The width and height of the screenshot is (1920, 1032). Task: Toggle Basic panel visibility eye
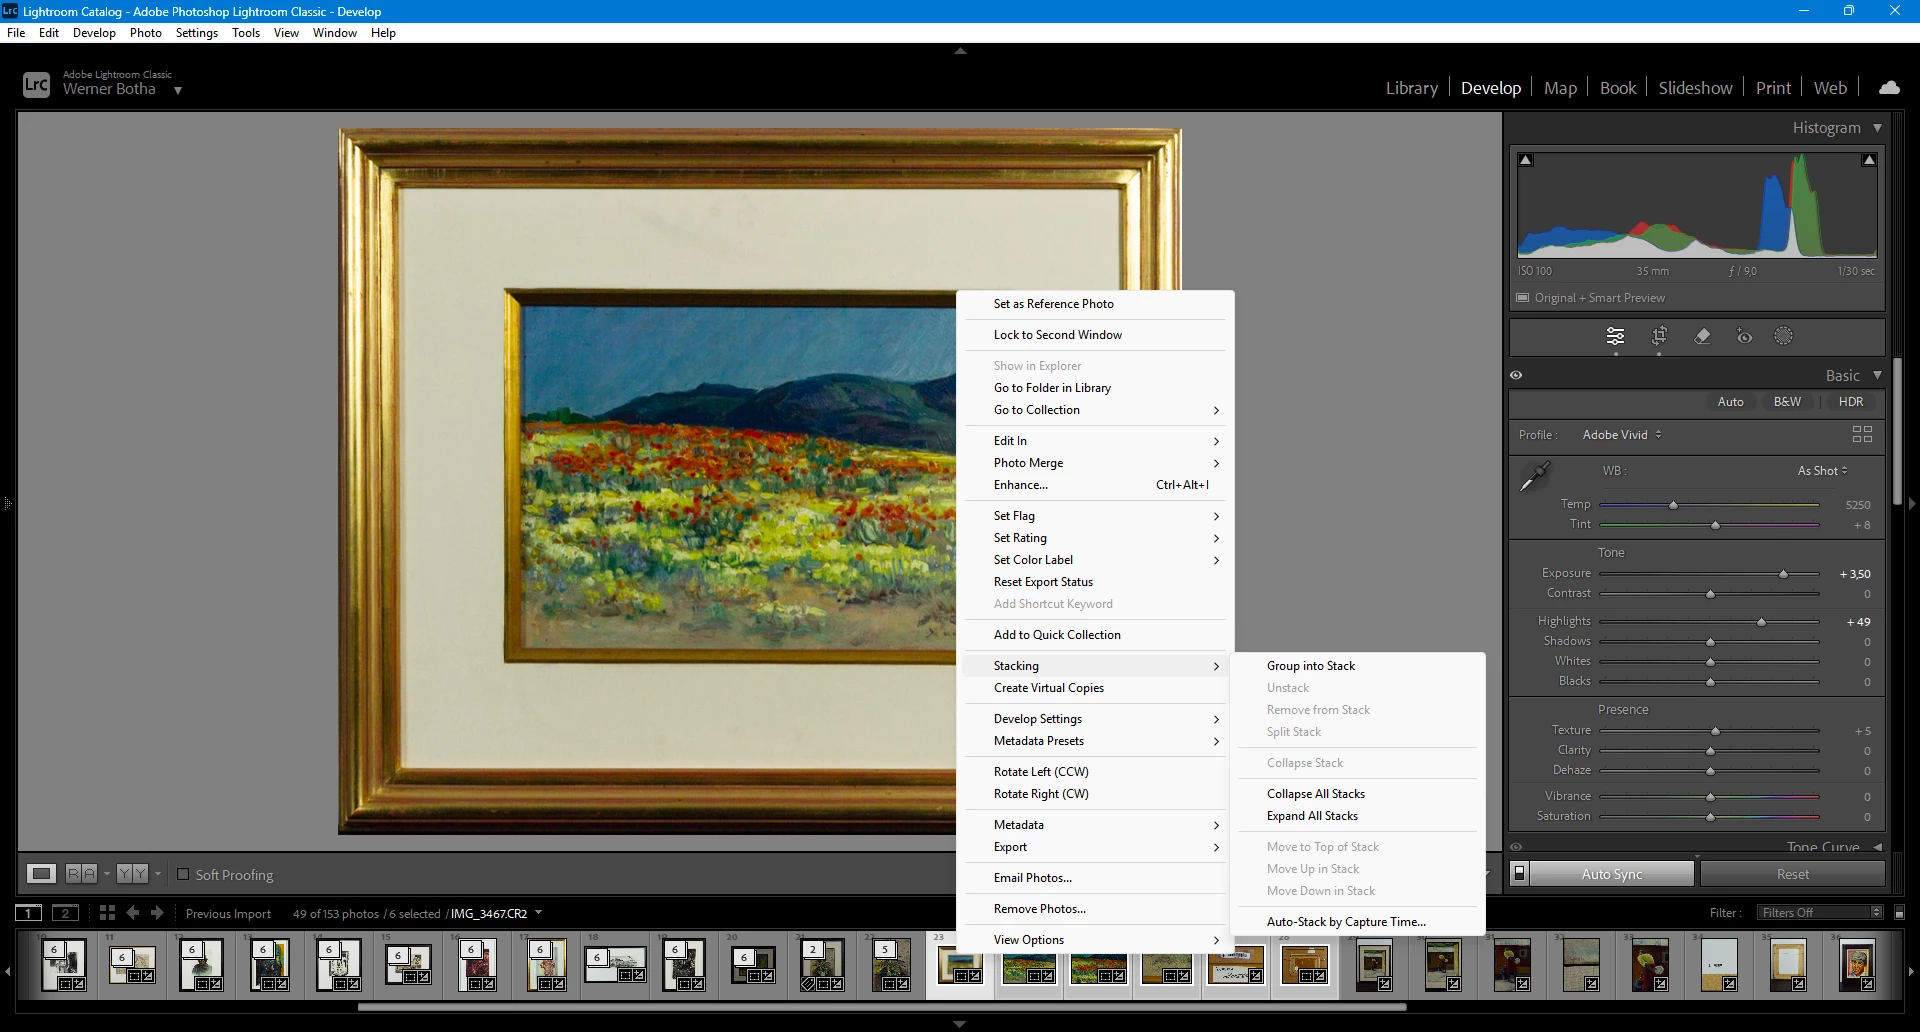tap(1516, 375)
